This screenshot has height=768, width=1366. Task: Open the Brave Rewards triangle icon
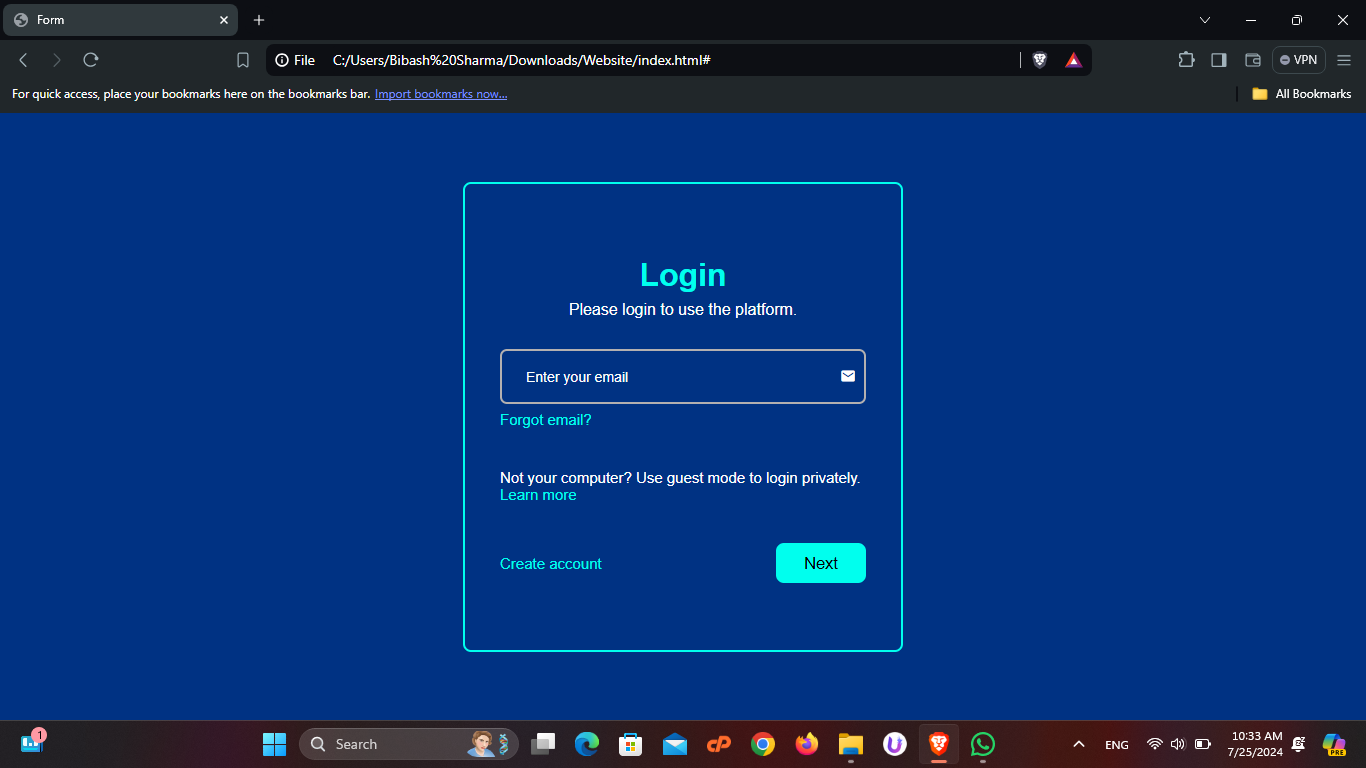click(1073, 60)
